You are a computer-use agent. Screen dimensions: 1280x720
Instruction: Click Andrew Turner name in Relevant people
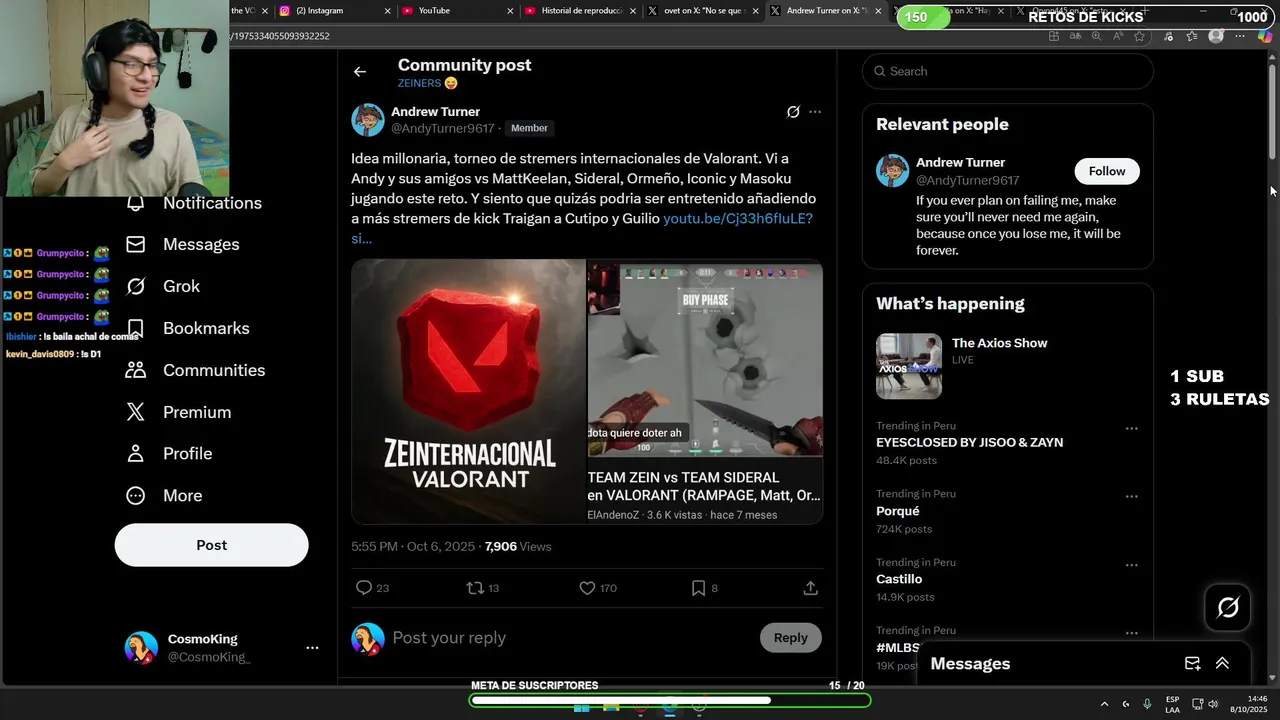[x=960, y=162]
